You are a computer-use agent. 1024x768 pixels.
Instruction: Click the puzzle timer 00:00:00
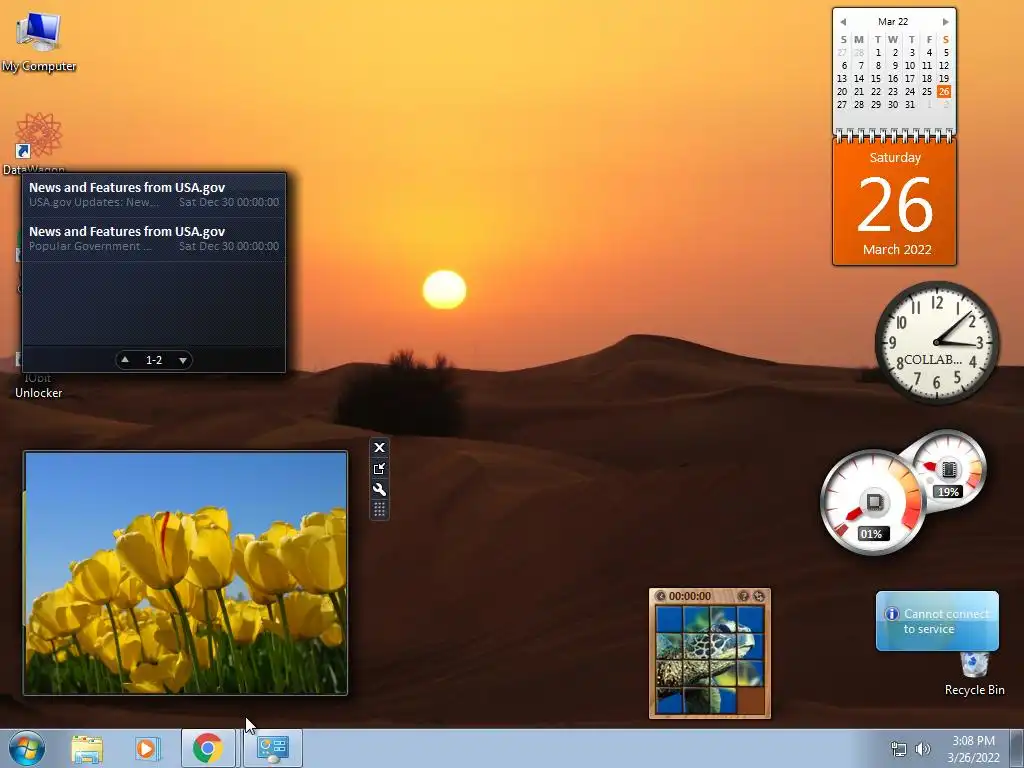[x=690, y=596]
